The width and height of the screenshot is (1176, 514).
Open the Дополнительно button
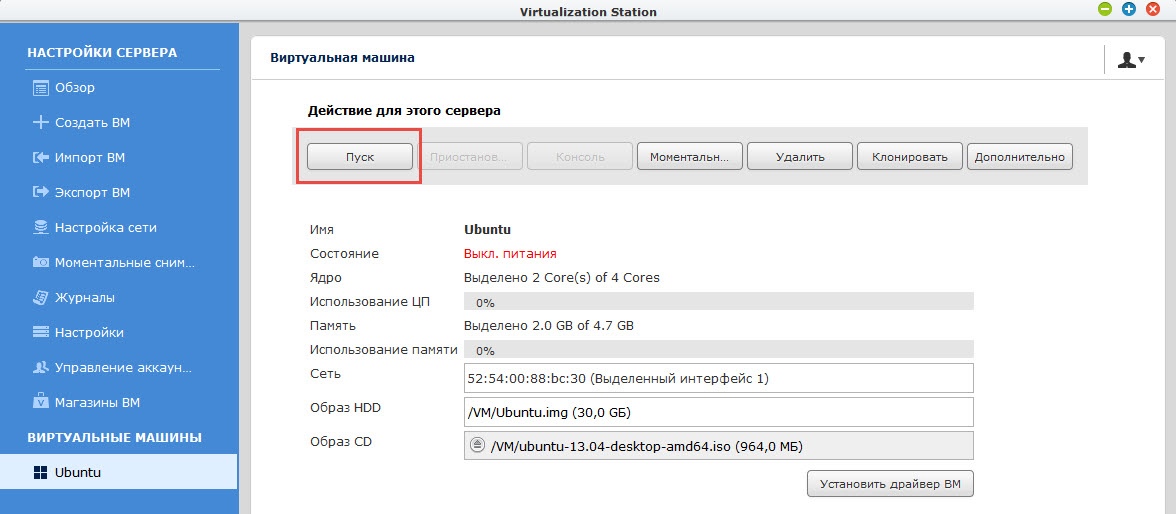1020,157
